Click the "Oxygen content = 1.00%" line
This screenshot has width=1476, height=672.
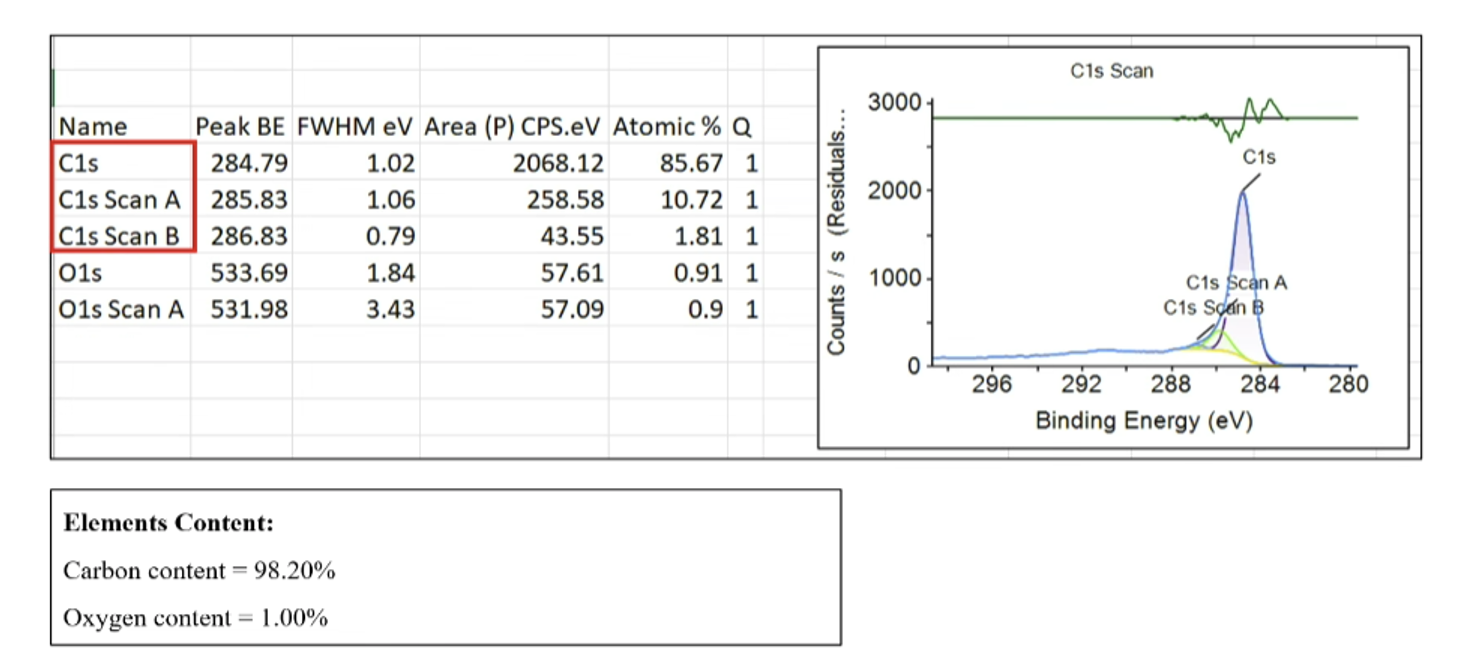pyautogui.click(x=195, y=618)
